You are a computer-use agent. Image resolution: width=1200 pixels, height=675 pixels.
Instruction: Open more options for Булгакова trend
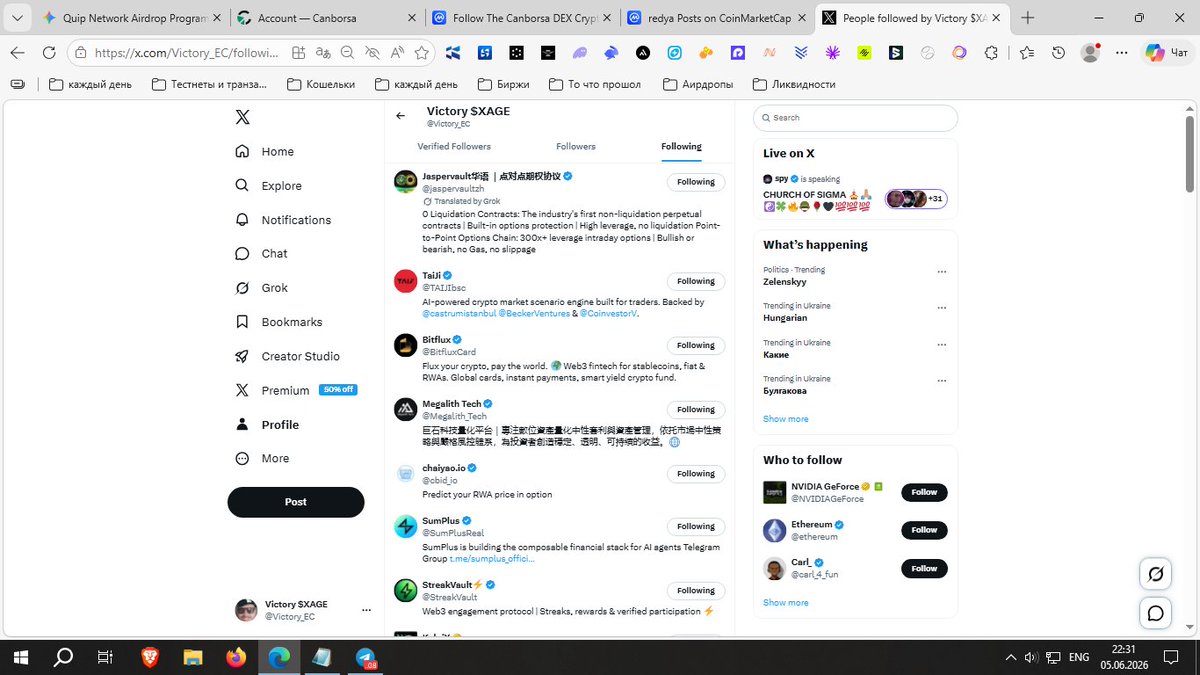(x=941, y=381)
